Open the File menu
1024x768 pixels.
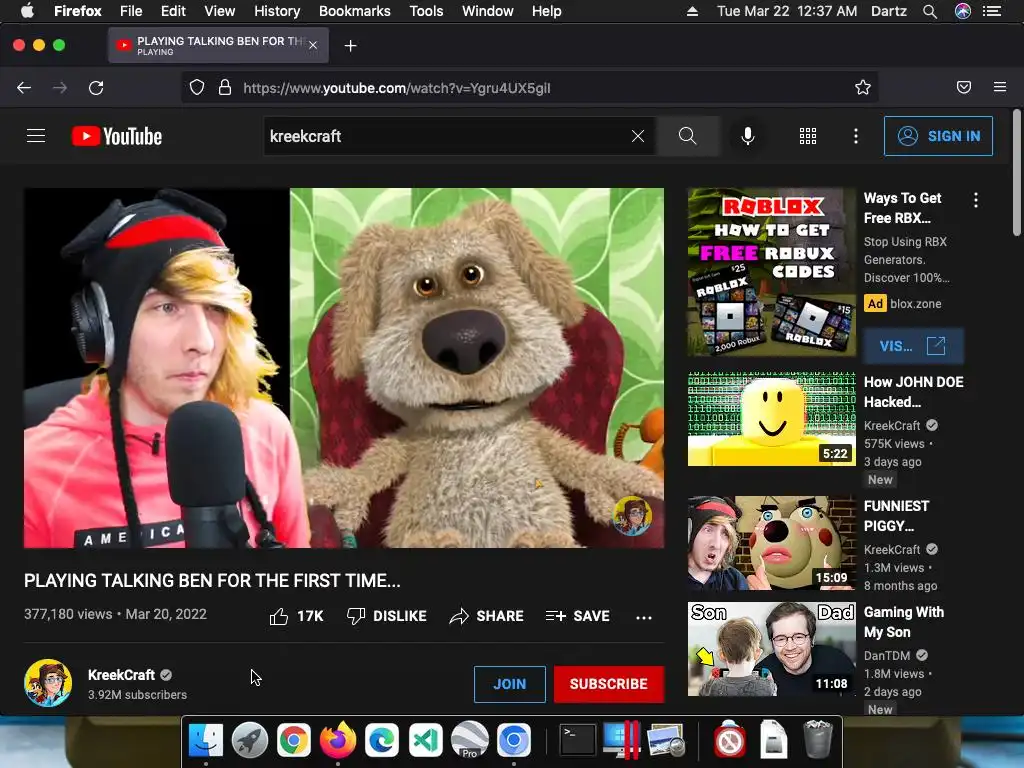[x=131, y=11]
